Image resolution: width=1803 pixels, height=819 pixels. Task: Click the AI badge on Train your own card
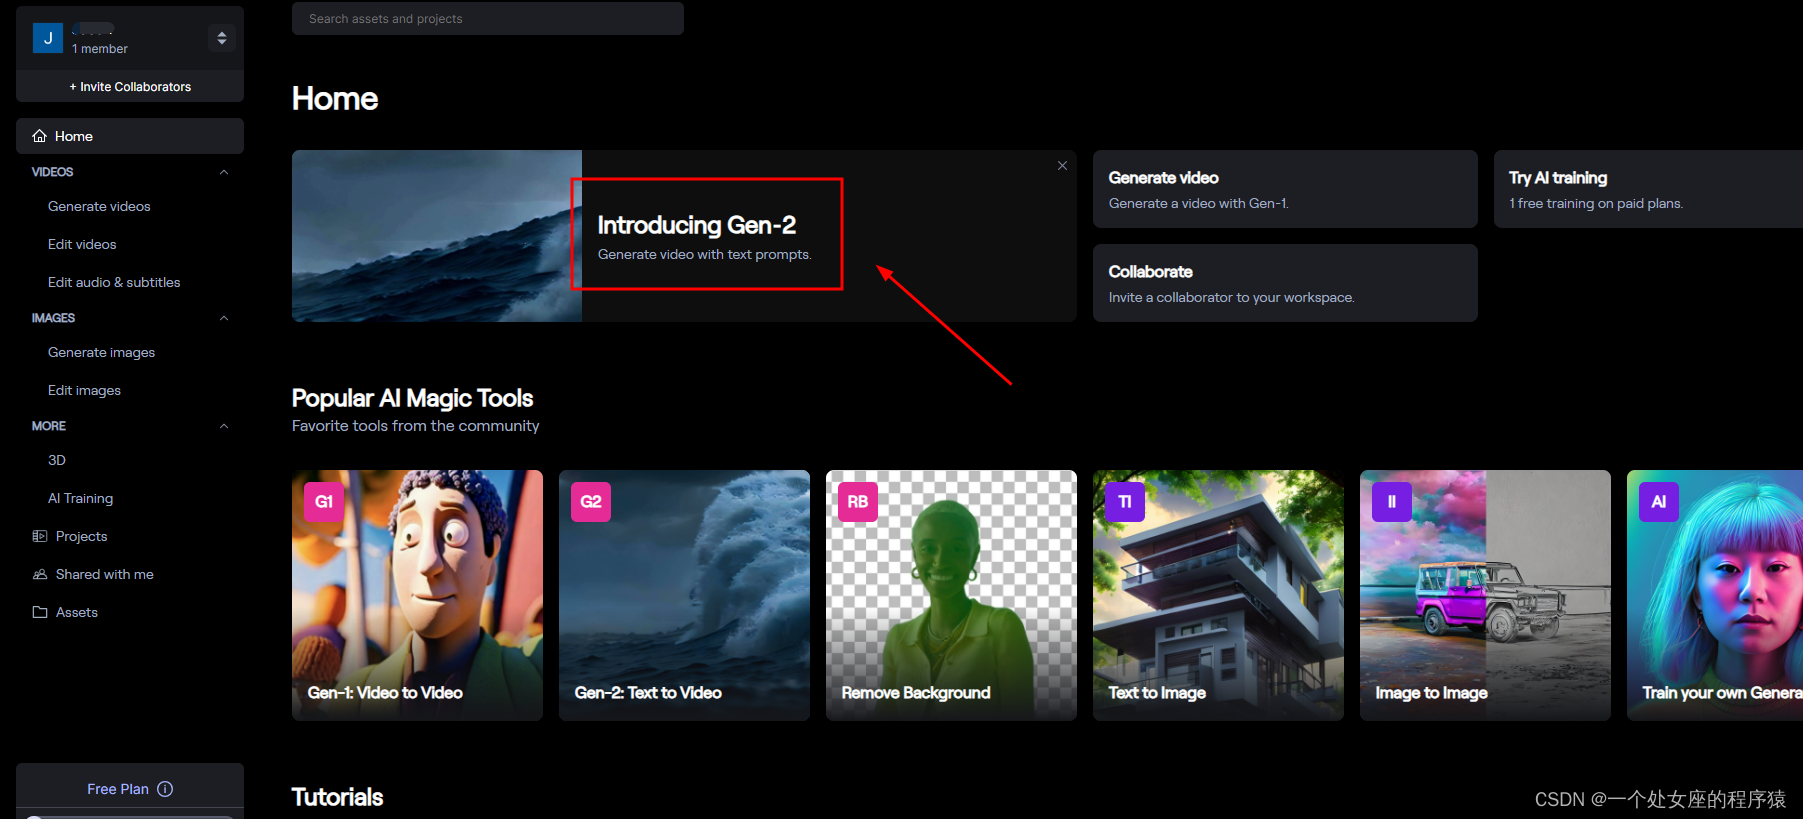[x=1659, y=502]
